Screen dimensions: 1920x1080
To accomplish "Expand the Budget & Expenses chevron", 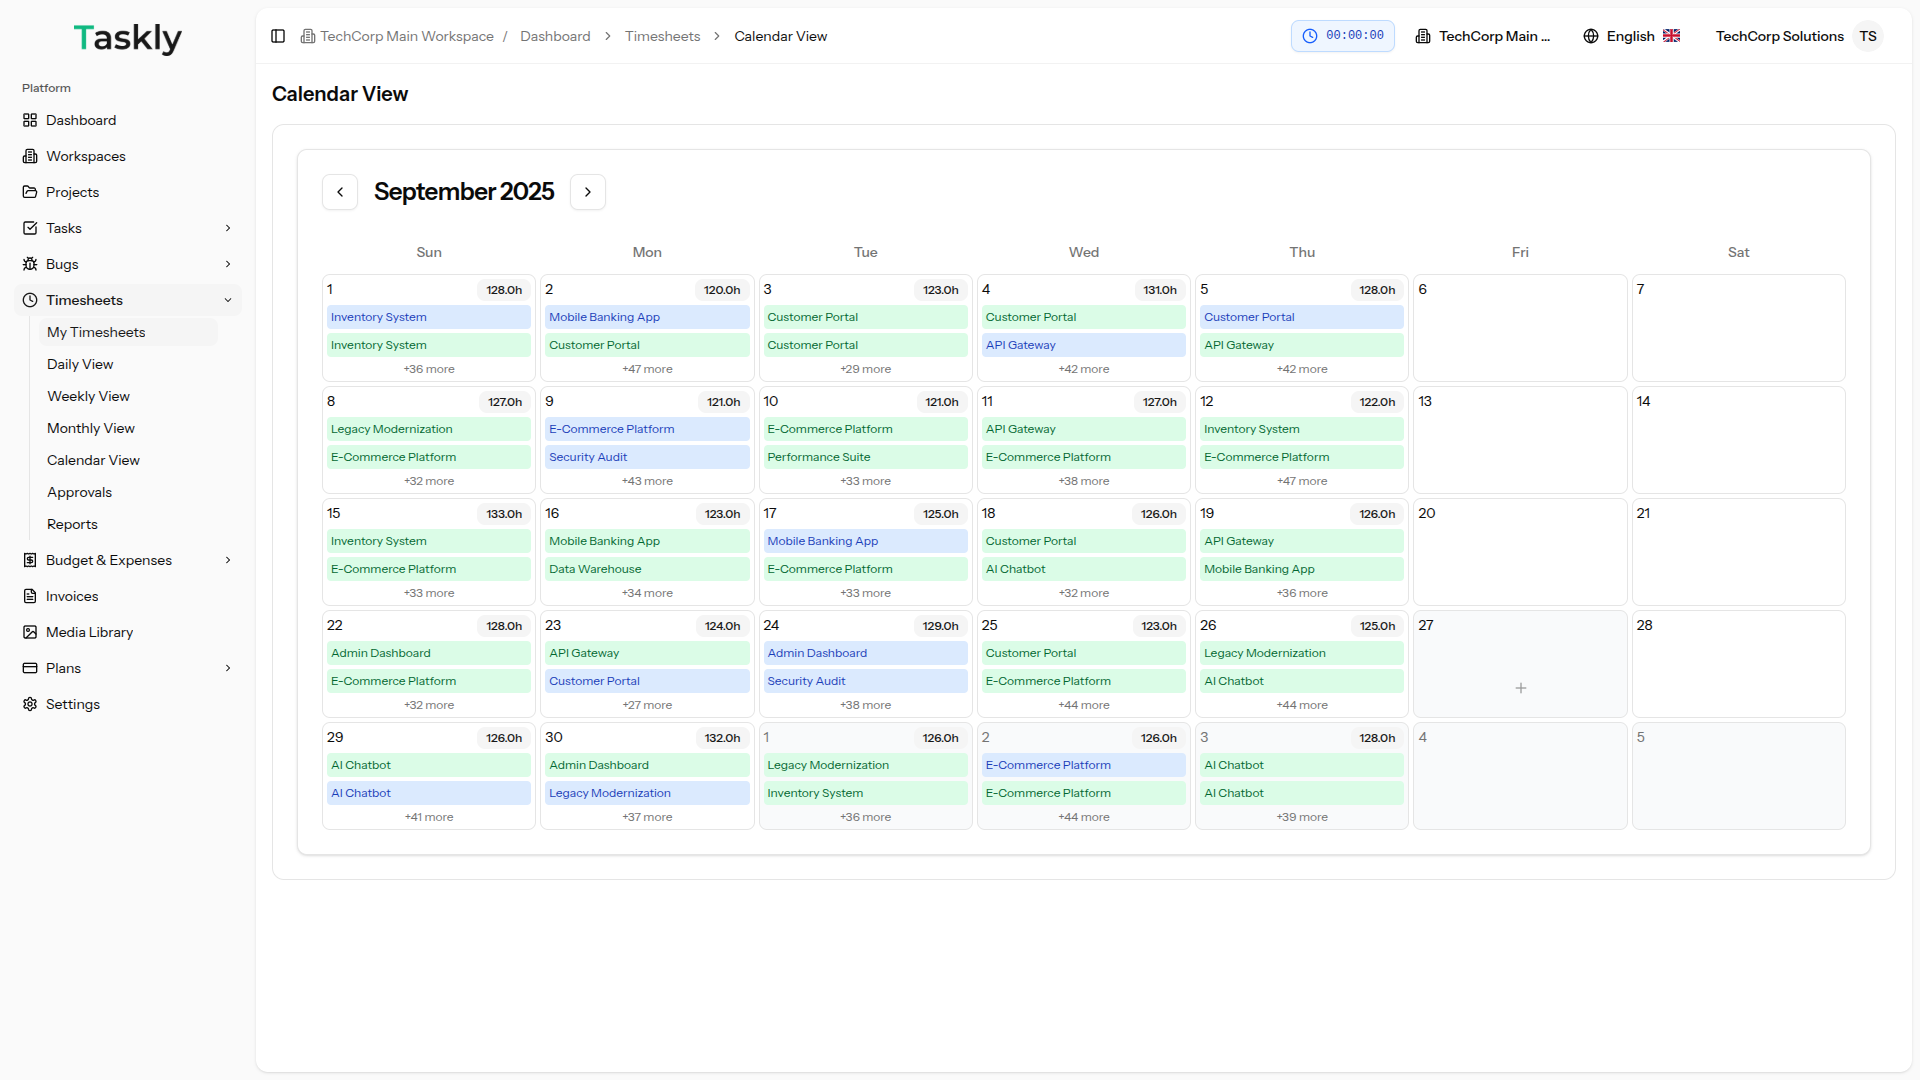I will click(228, 560).
